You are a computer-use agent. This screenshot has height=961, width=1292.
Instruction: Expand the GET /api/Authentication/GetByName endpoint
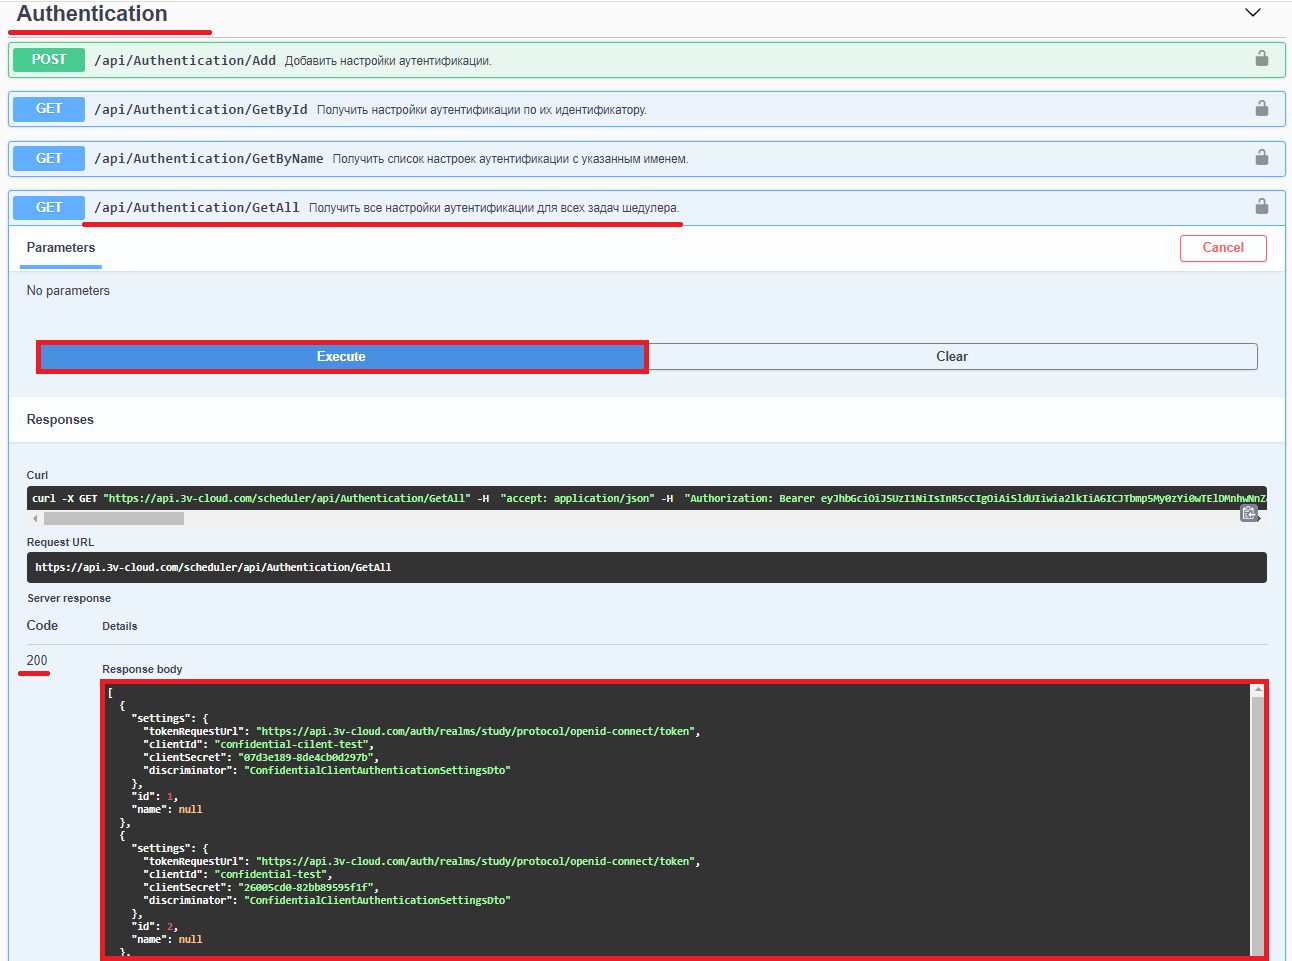coord(647,158)
